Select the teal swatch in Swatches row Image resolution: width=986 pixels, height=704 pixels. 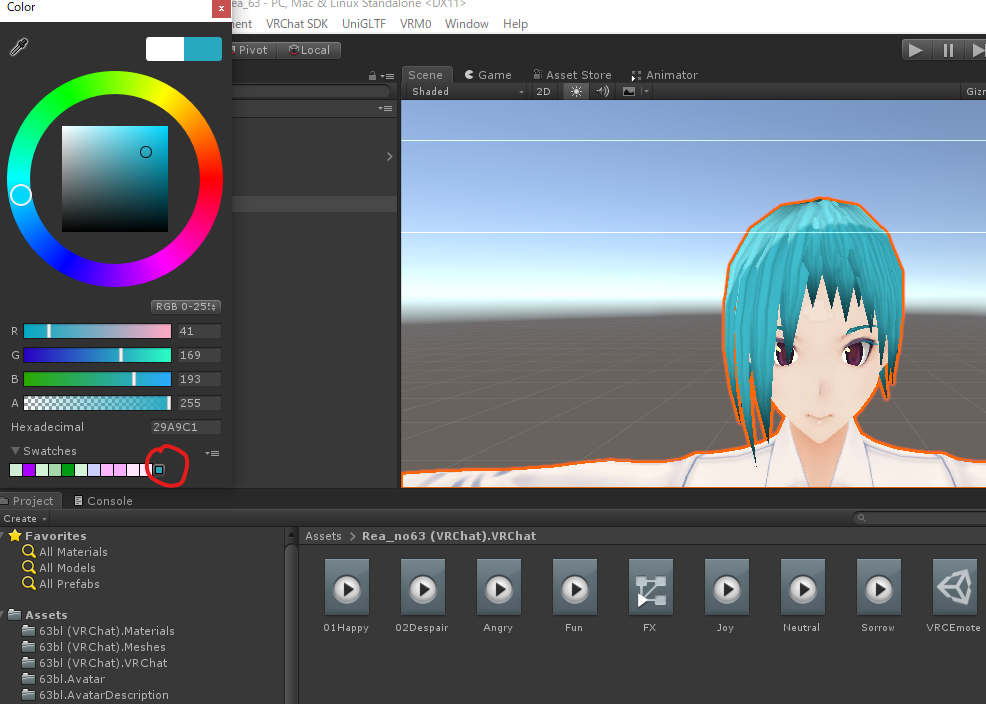(x=159, y=470)
